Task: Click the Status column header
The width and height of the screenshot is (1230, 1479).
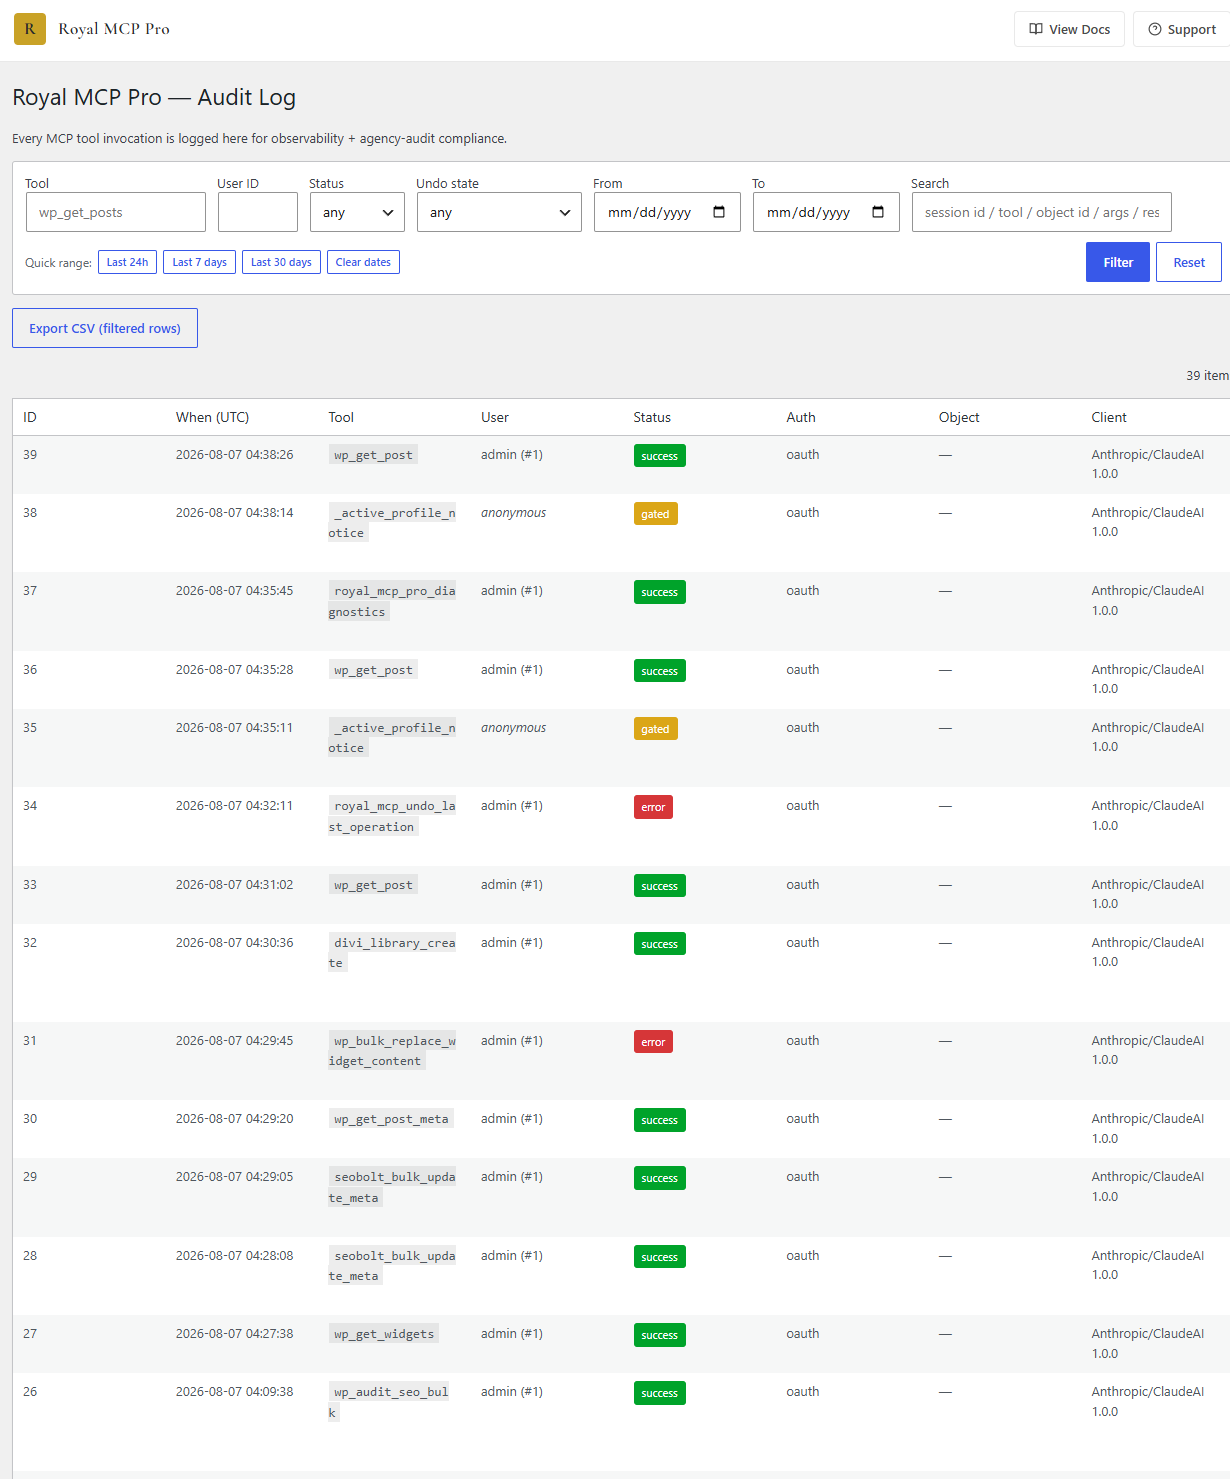Action: 652,417
